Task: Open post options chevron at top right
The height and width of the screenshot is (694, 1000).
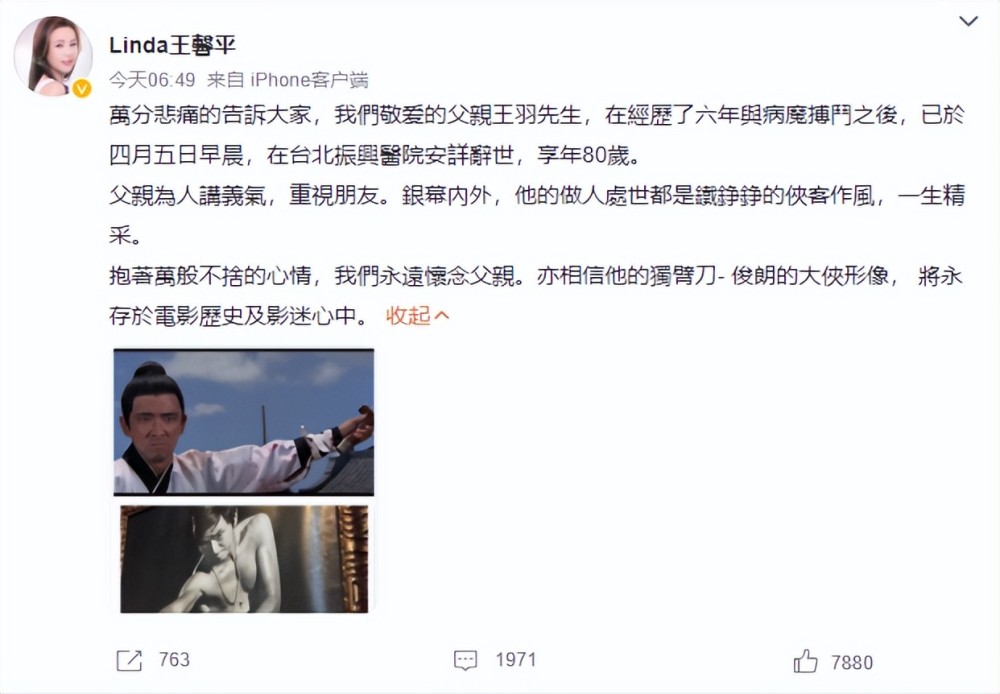Action: pyautogui.click(x=968, y=21)
